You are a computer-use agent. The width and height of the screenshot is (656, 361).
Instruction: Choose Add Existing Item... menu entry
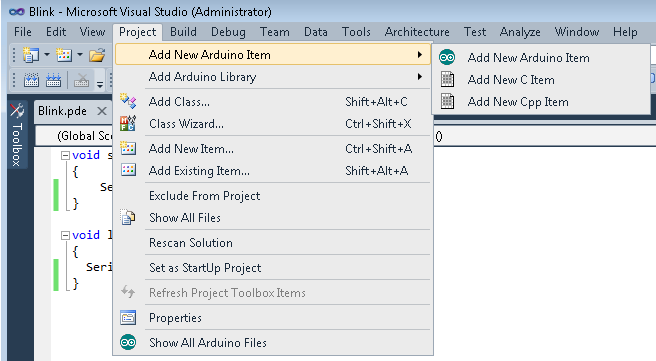(x=273, y=170)
